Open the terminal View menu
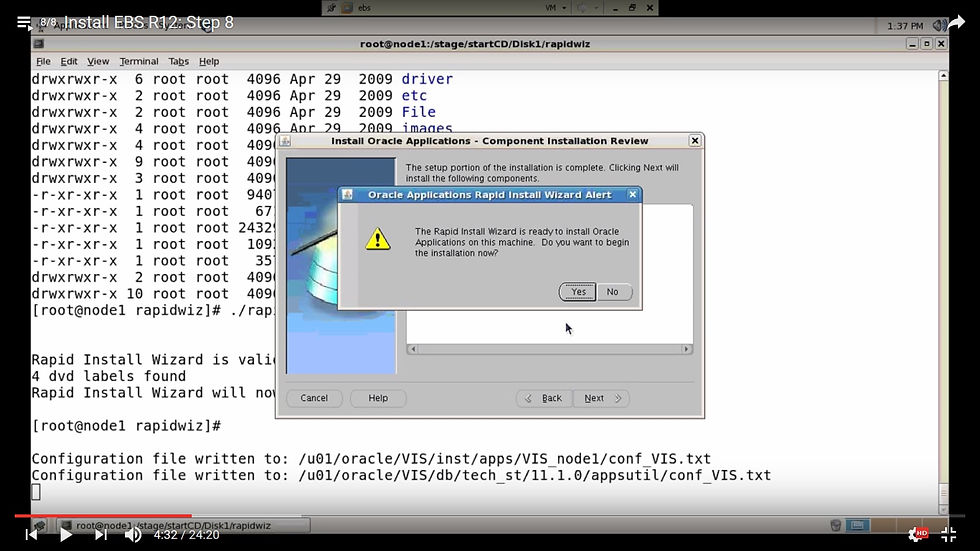The image size is (980, 551). pos(98,61)
